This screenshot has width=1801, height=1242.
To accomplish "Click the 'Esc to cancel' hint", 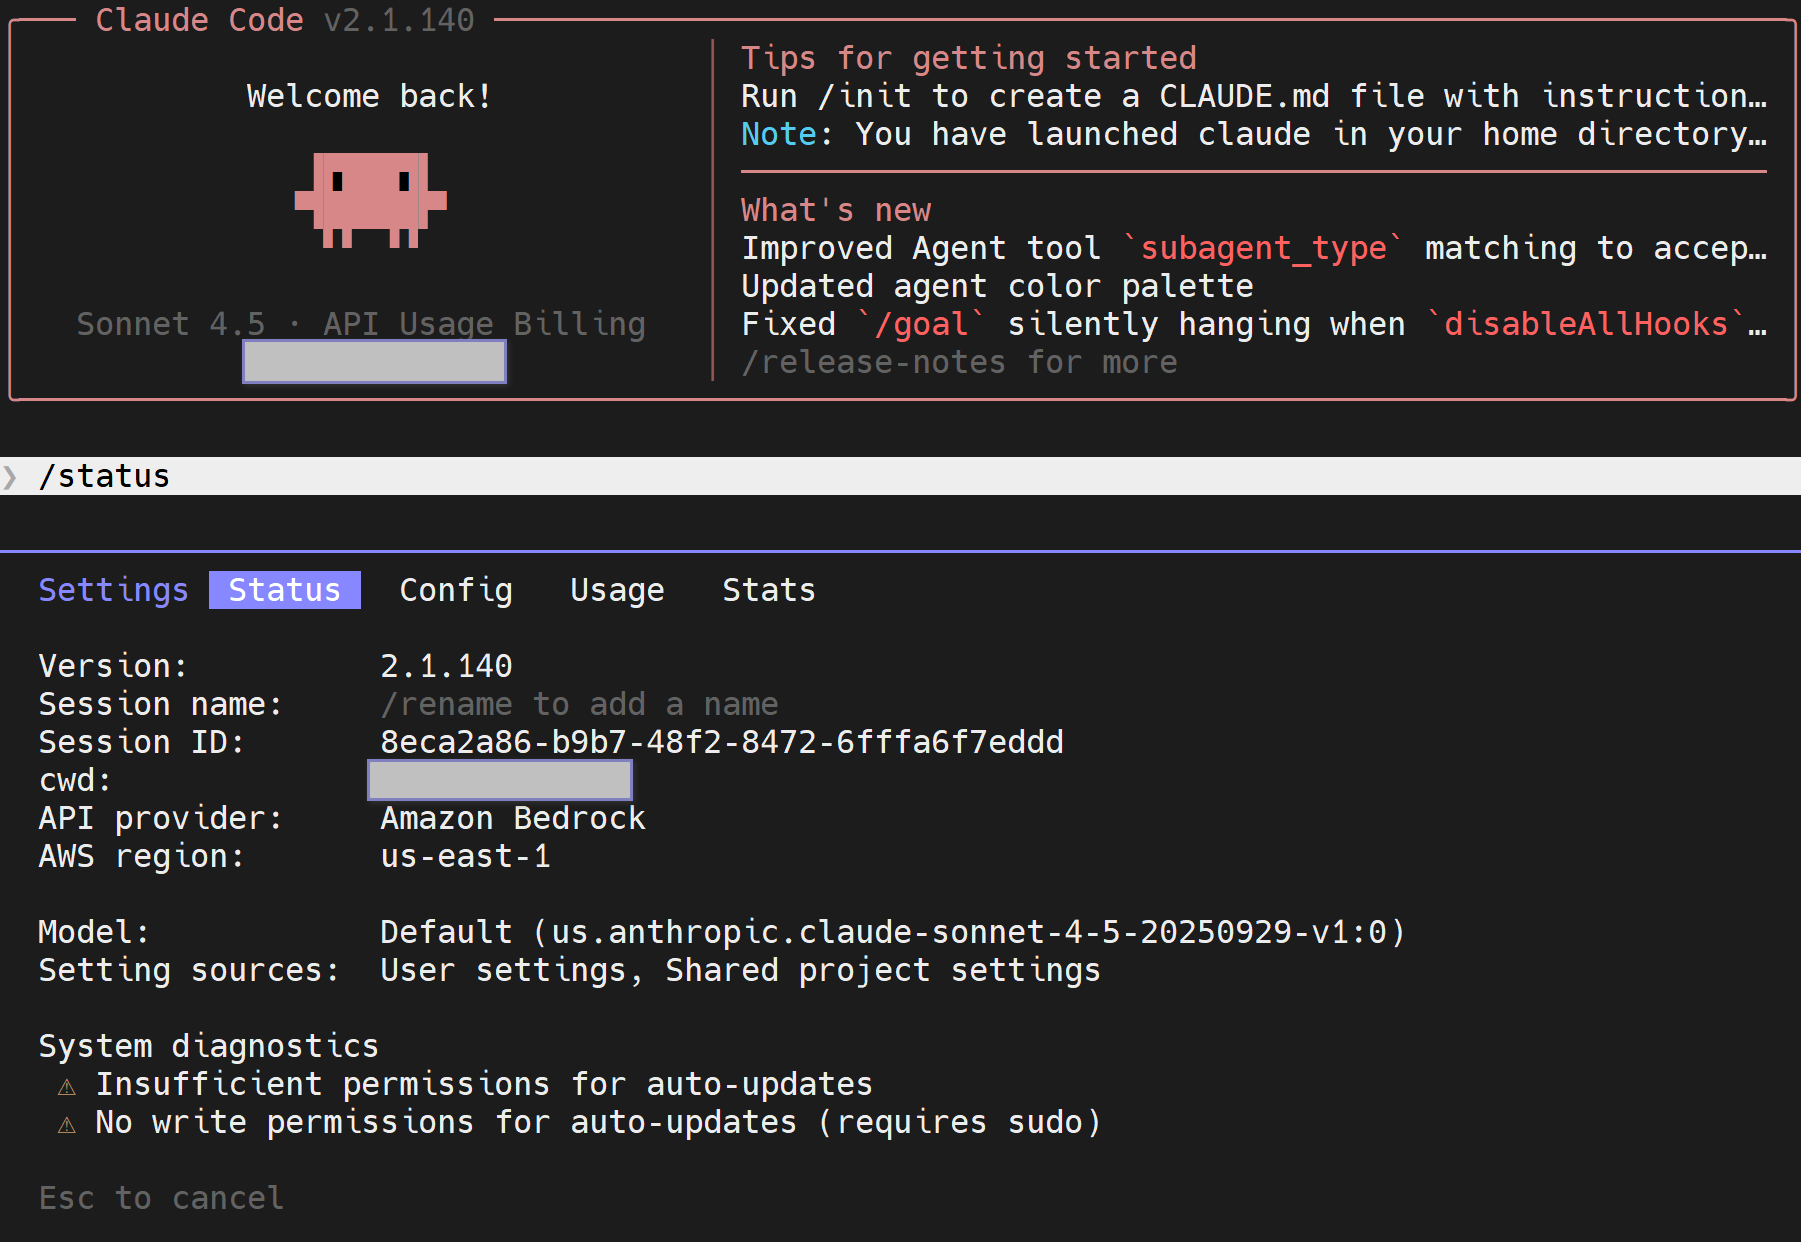I will tap(161, 1198).
